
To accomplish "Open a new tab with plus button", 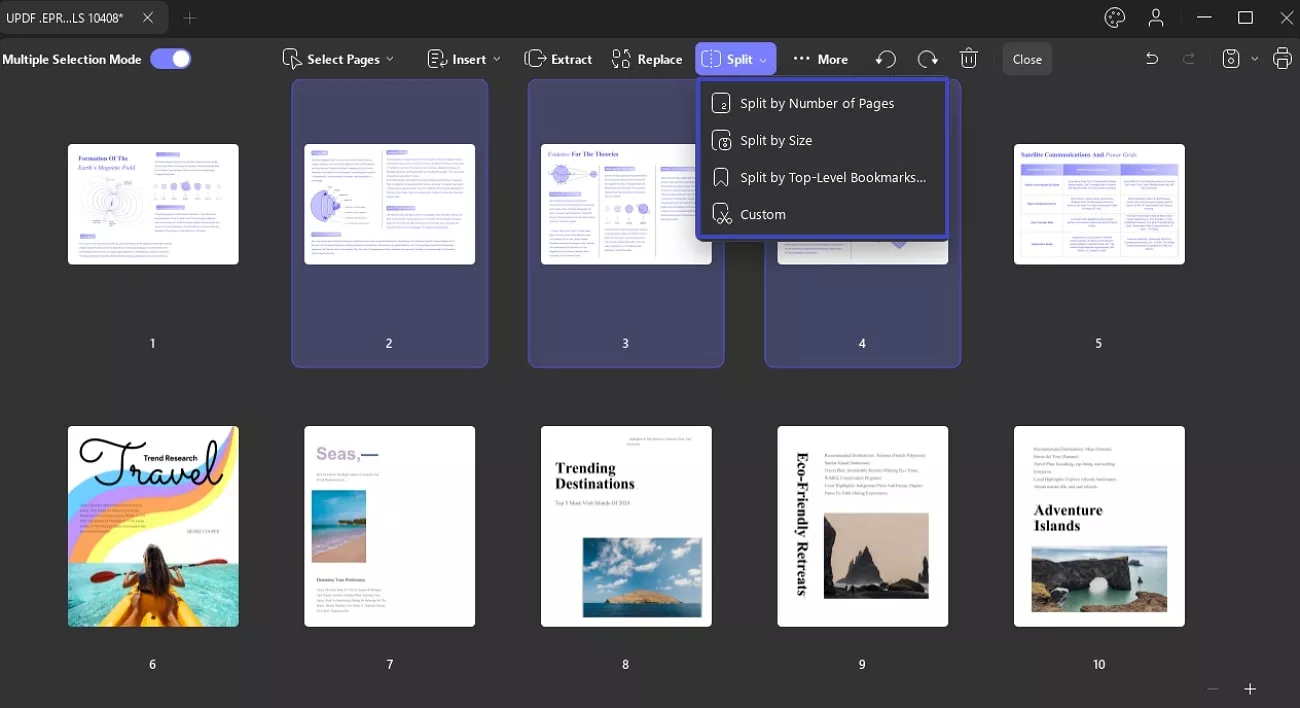I will (x=189, y=18).
